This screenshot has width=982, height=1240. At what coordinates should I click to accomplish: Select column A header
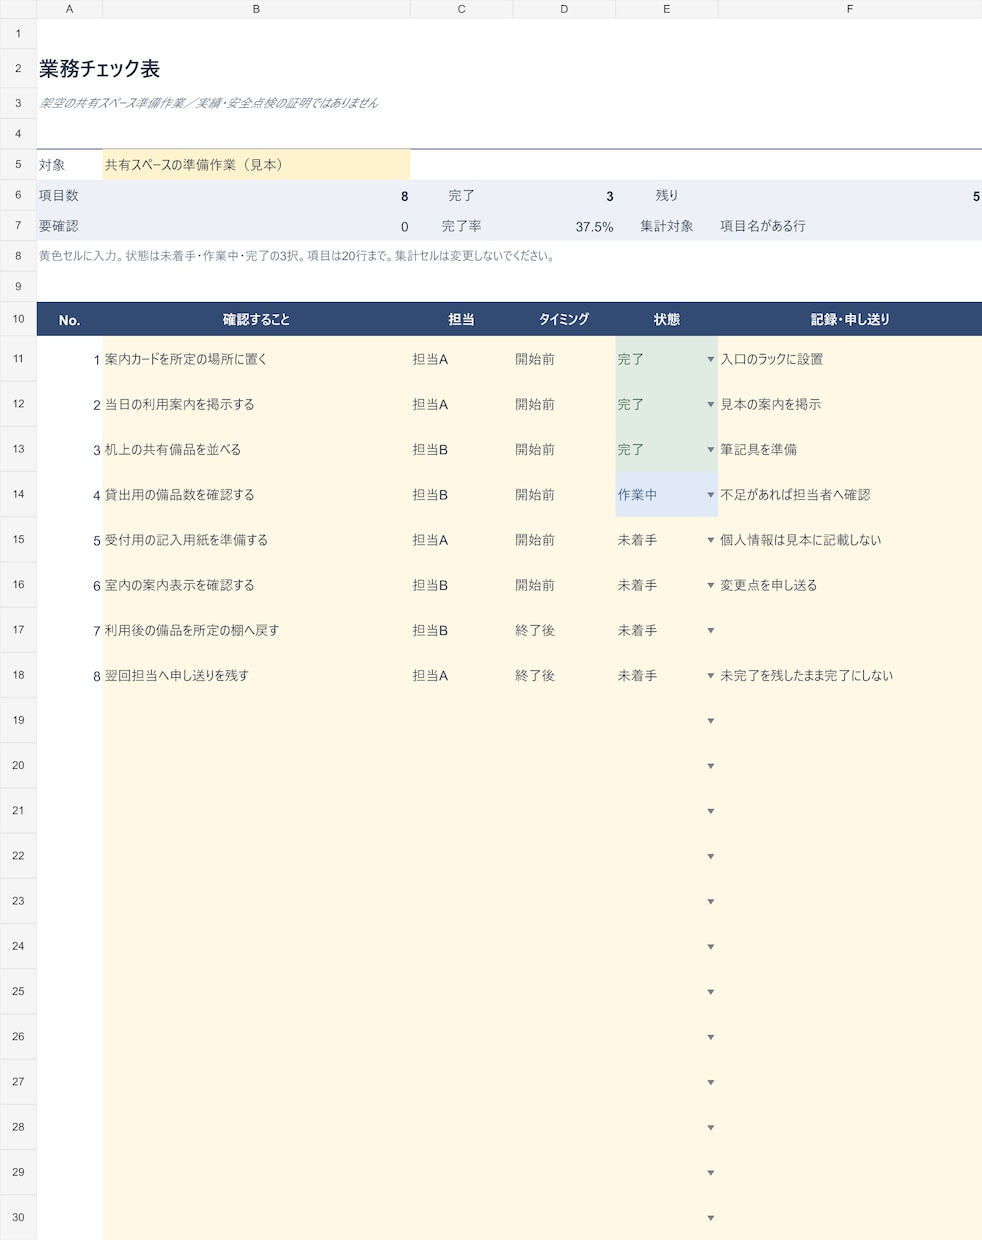(69, 9)
